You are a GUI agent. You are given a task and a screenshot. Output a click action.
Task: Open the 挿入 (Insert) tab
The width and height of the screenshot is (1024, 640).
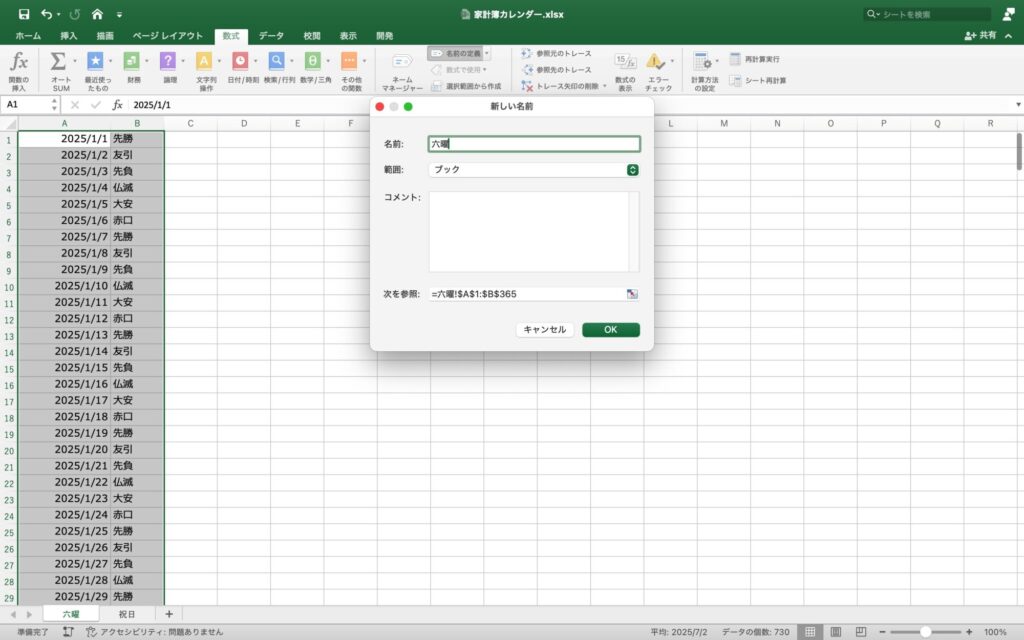click(x=69, y=36)
